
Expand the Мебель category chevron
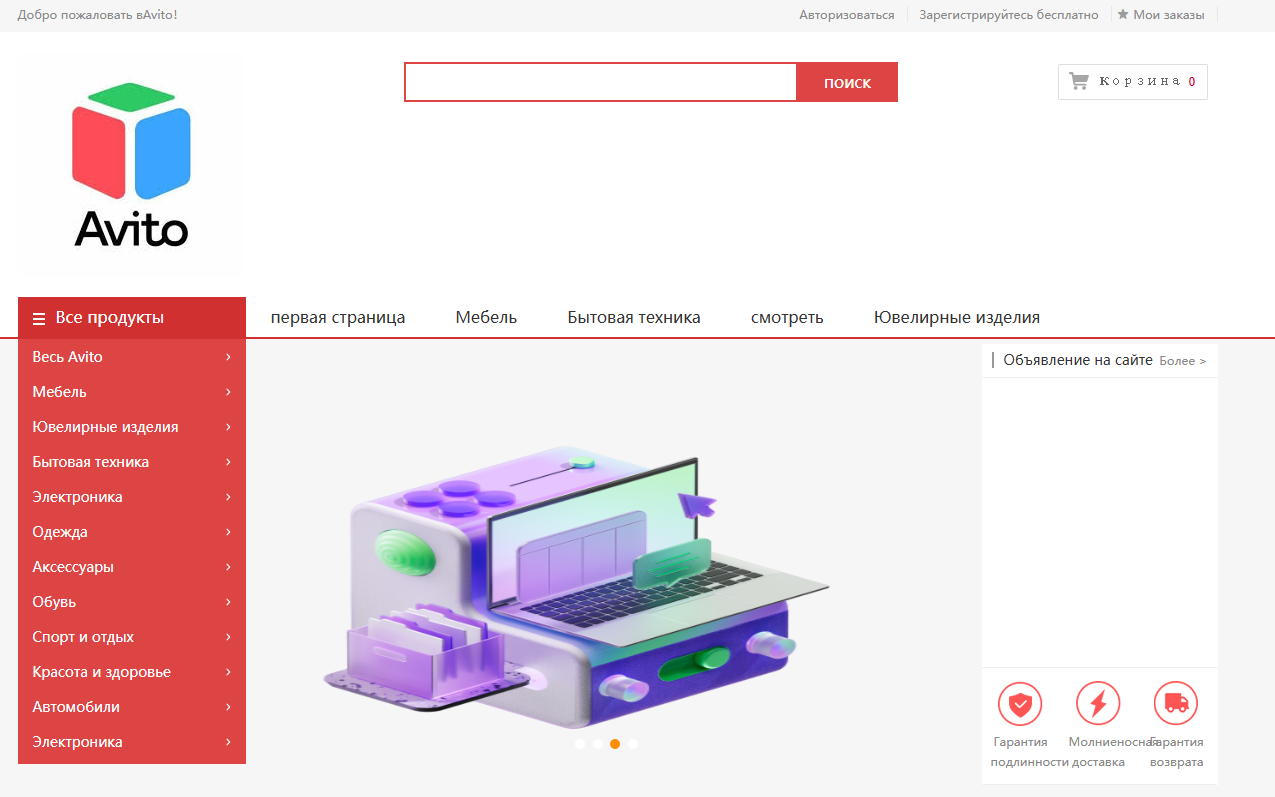[x=229, y=391]
